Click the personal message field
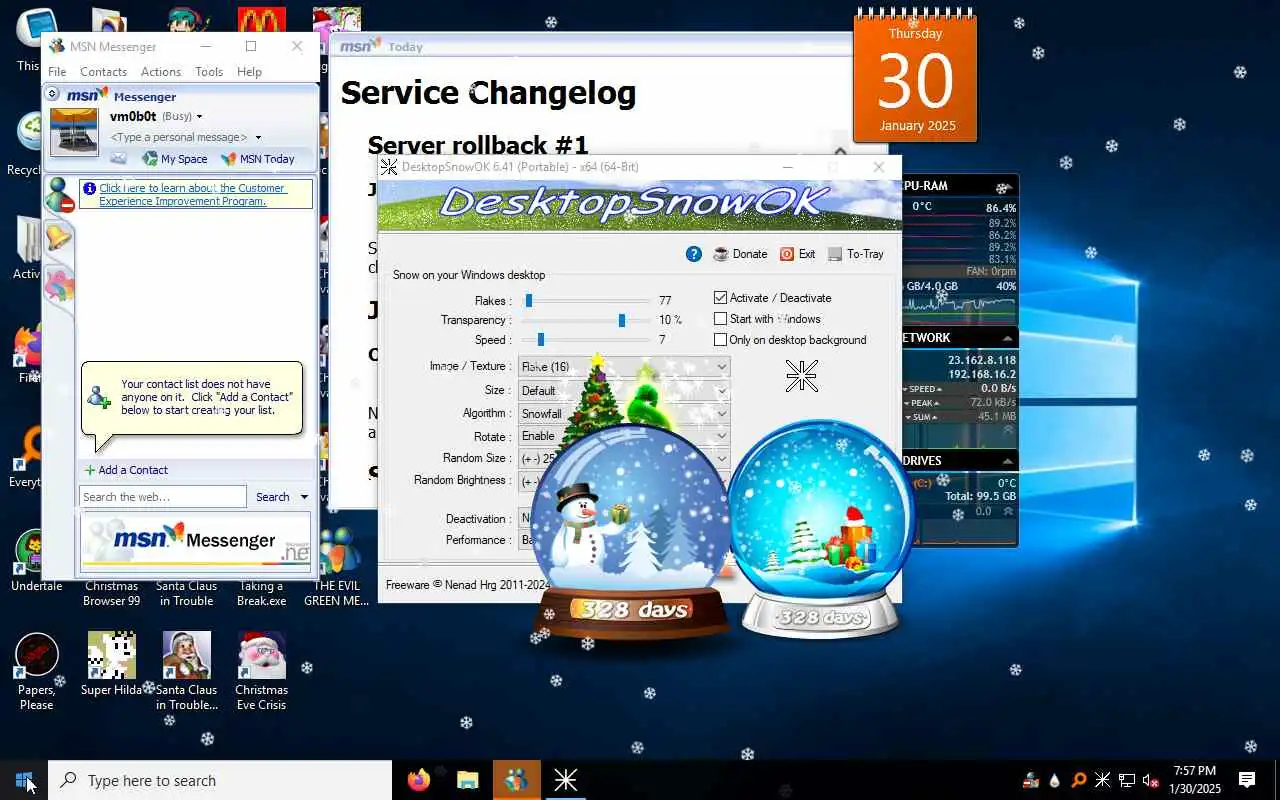 coord(179,137)
